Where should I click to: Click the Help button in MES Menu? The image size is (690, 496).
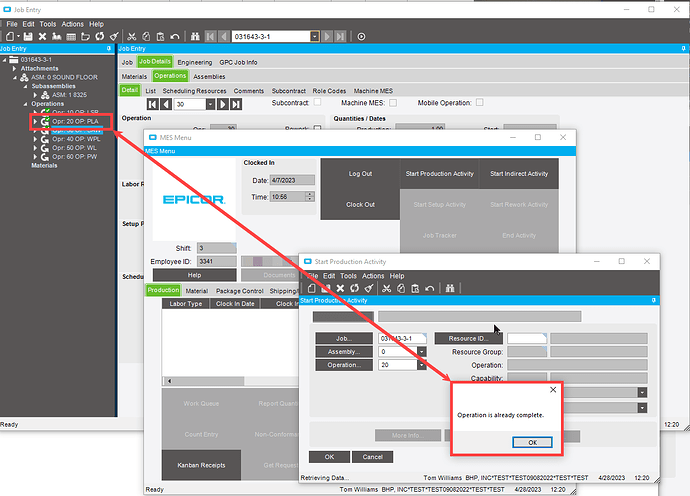tap(195, 275)
